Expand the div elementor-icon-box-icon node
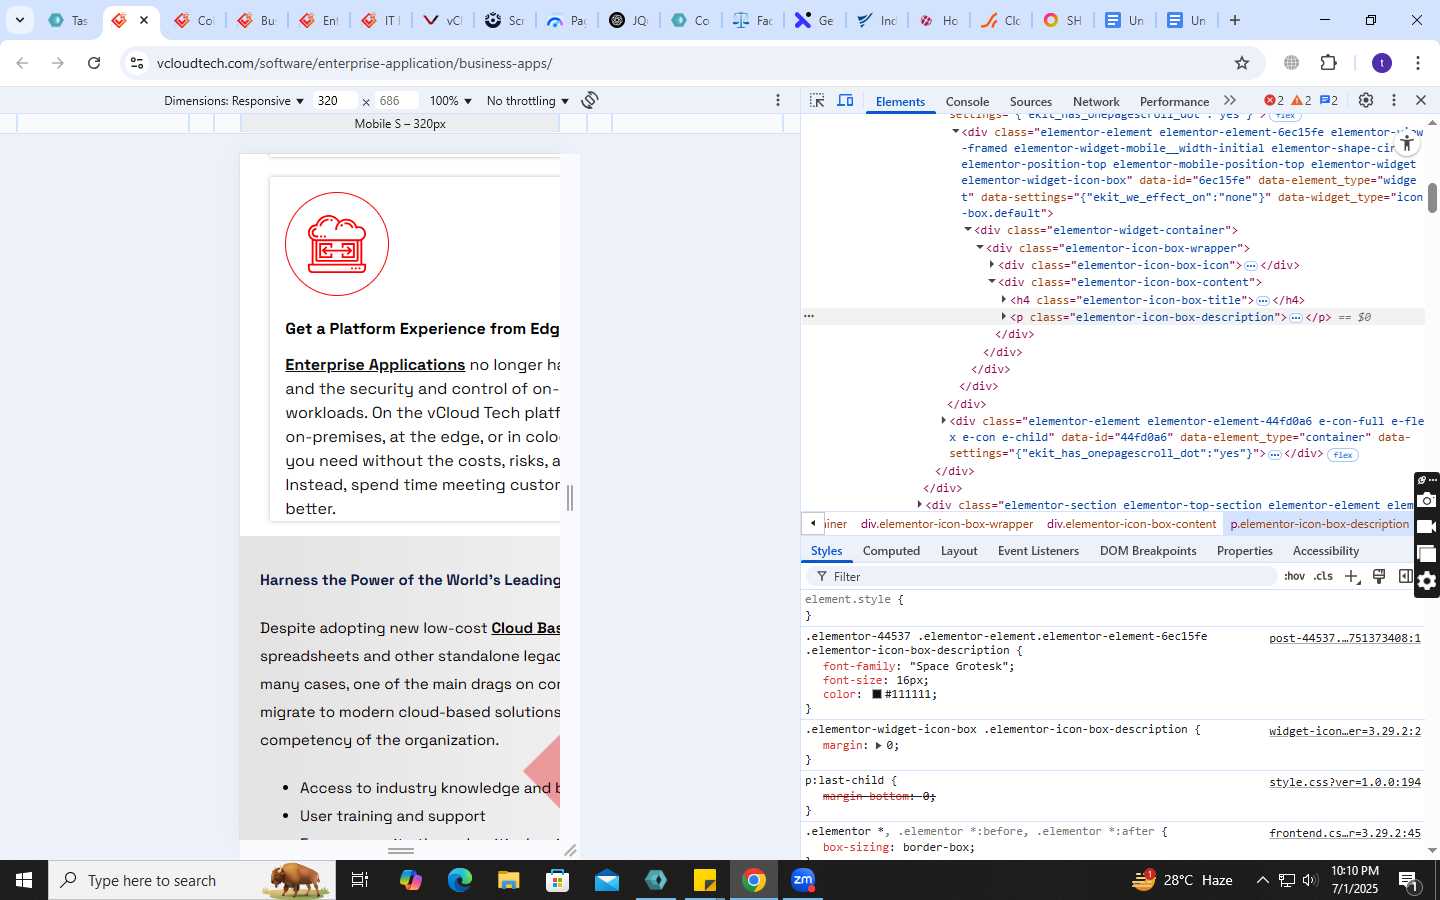 coord(991,265)
